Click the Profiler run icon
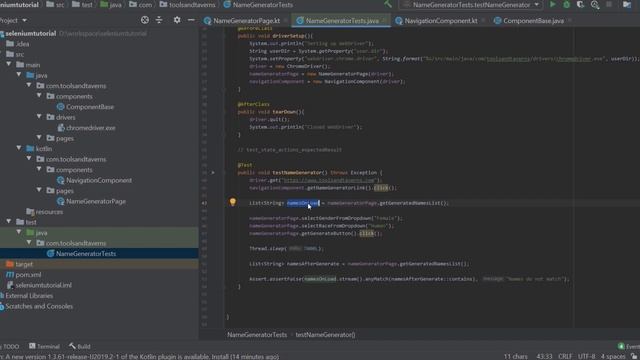Image resolution: width=640 pixels, height=360 pixels. pos(595,4)
